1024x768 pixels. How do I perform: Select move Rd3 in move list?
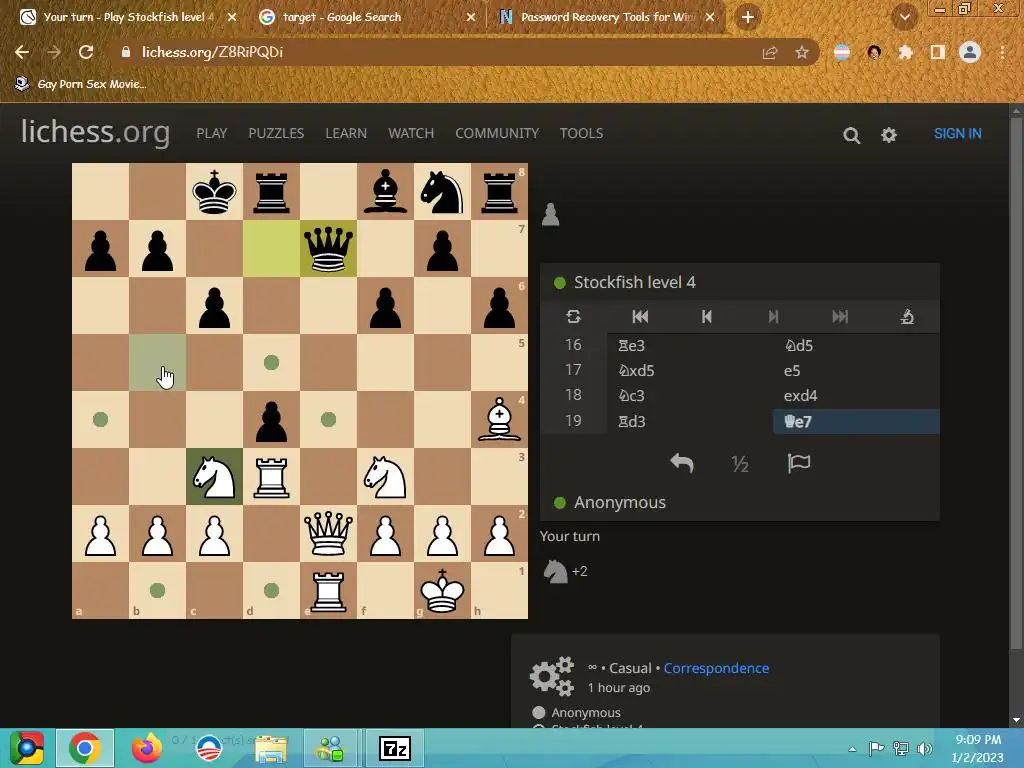690,421
